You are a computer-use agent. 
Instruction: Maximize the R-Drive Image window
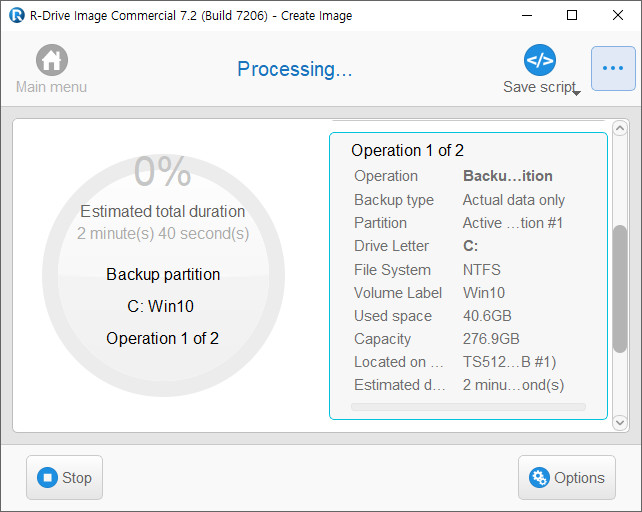(x=572, y=16)
